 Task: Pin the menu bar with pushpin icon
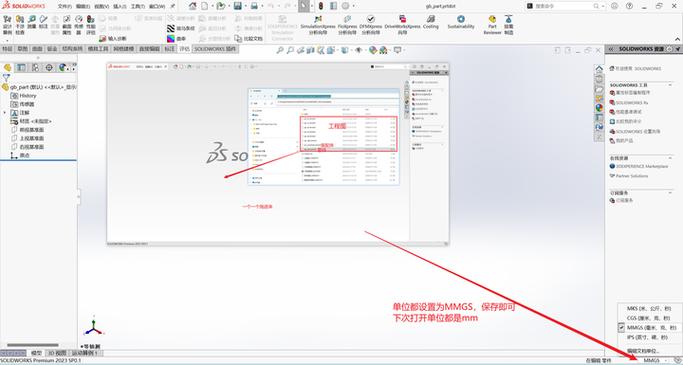pyautogui.click(x=172, y=6)
